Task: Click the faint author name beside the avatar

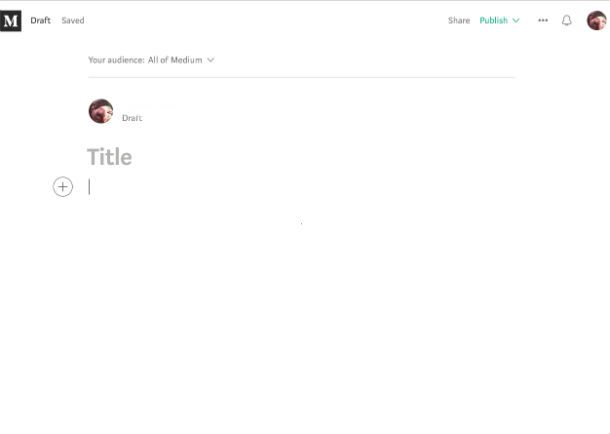Action: click(x=150, y=105)
